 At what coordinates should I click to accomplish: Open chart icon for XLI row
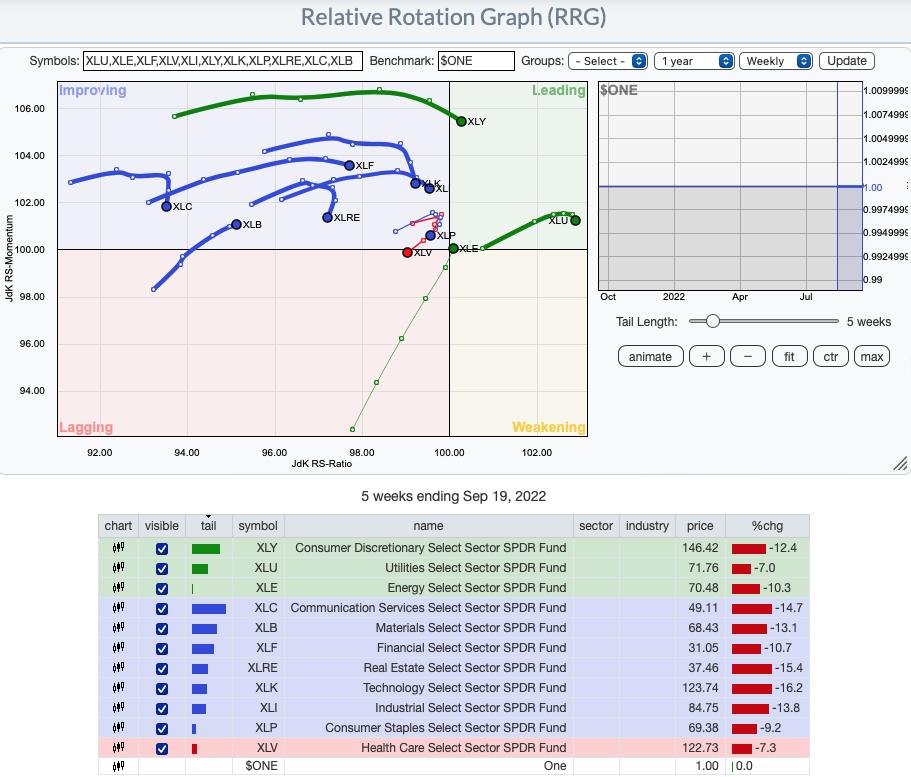pyautogui.click(x=119, y=707)
